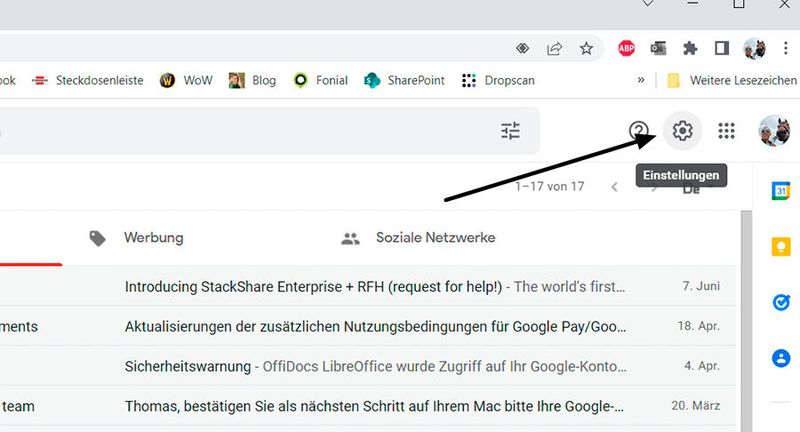
Task: Expand hidden bookmarks chevron
Action: coord(641,80)
